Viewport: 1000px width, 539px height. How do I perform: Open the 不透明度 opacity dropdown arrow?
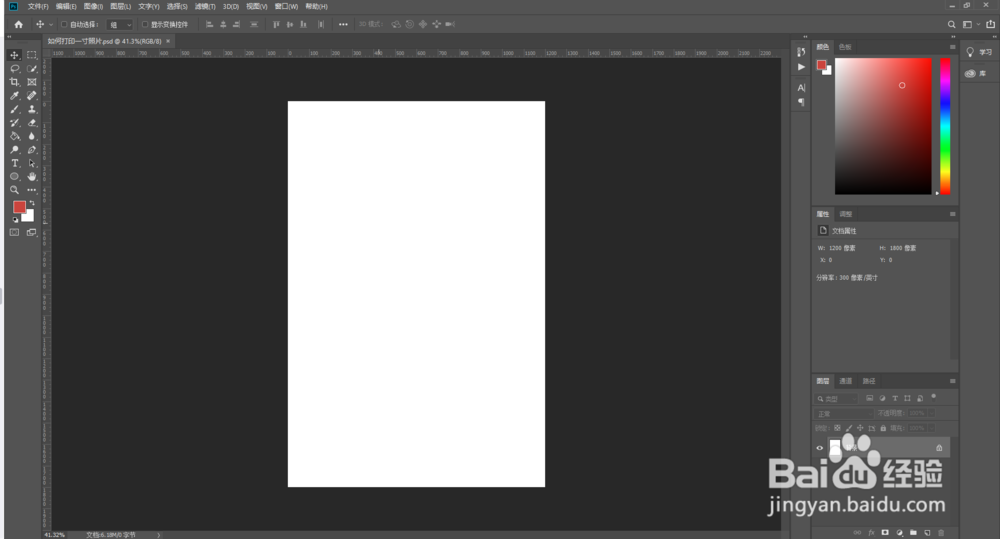[x=930, y=413]
